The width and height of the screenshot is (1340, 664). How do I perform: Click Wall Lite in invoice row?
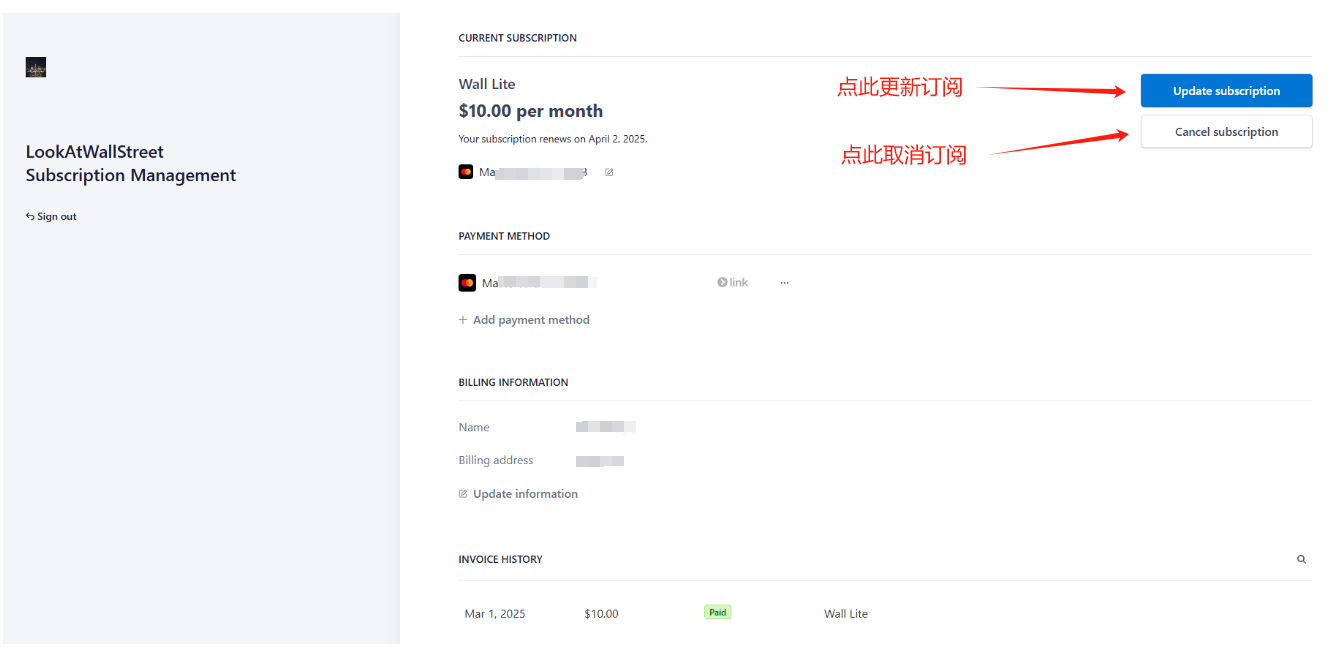846,614
